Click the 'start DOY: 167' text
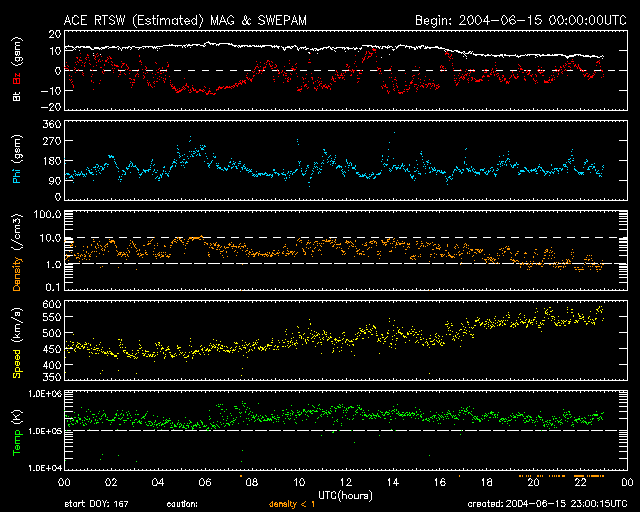640x512 pixels. pyautogui.click(x=98, y=505)
